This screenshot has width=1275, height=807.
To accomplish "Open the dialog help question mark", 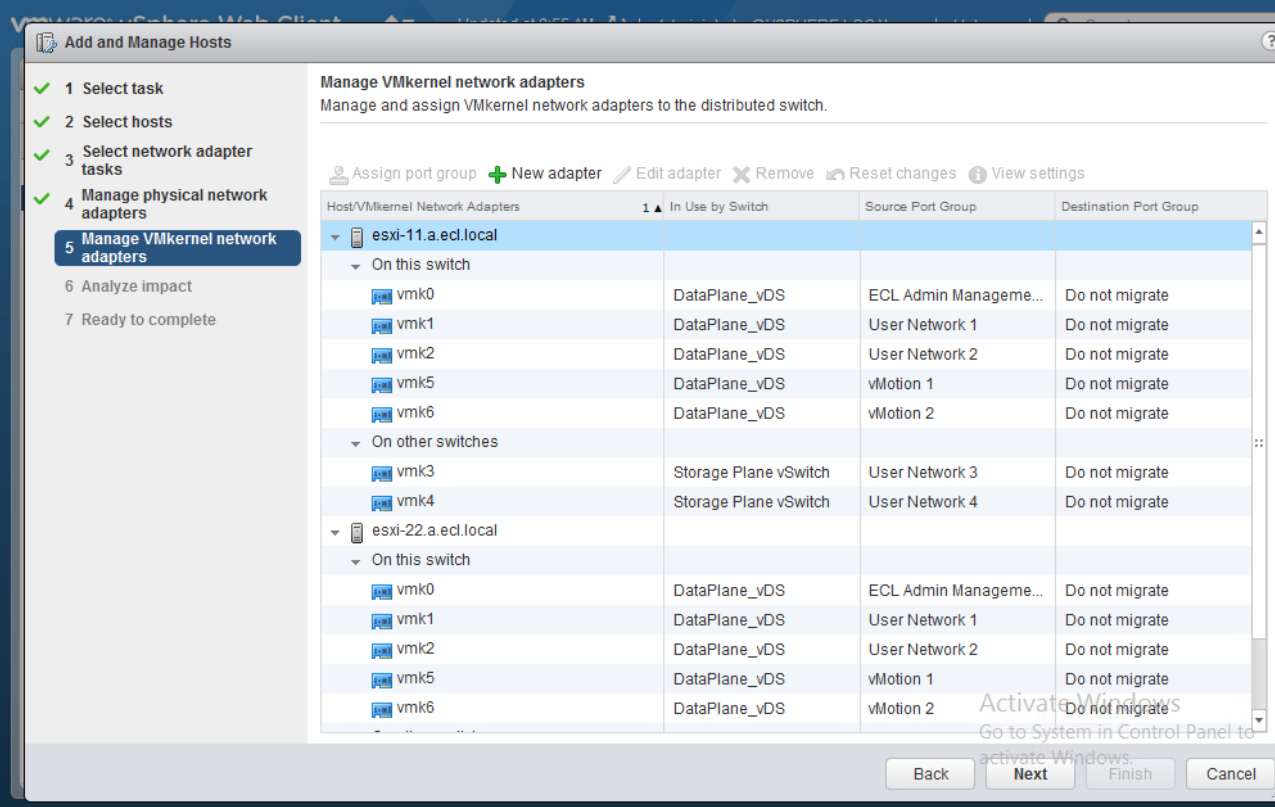I will [x=1268, y=42].
